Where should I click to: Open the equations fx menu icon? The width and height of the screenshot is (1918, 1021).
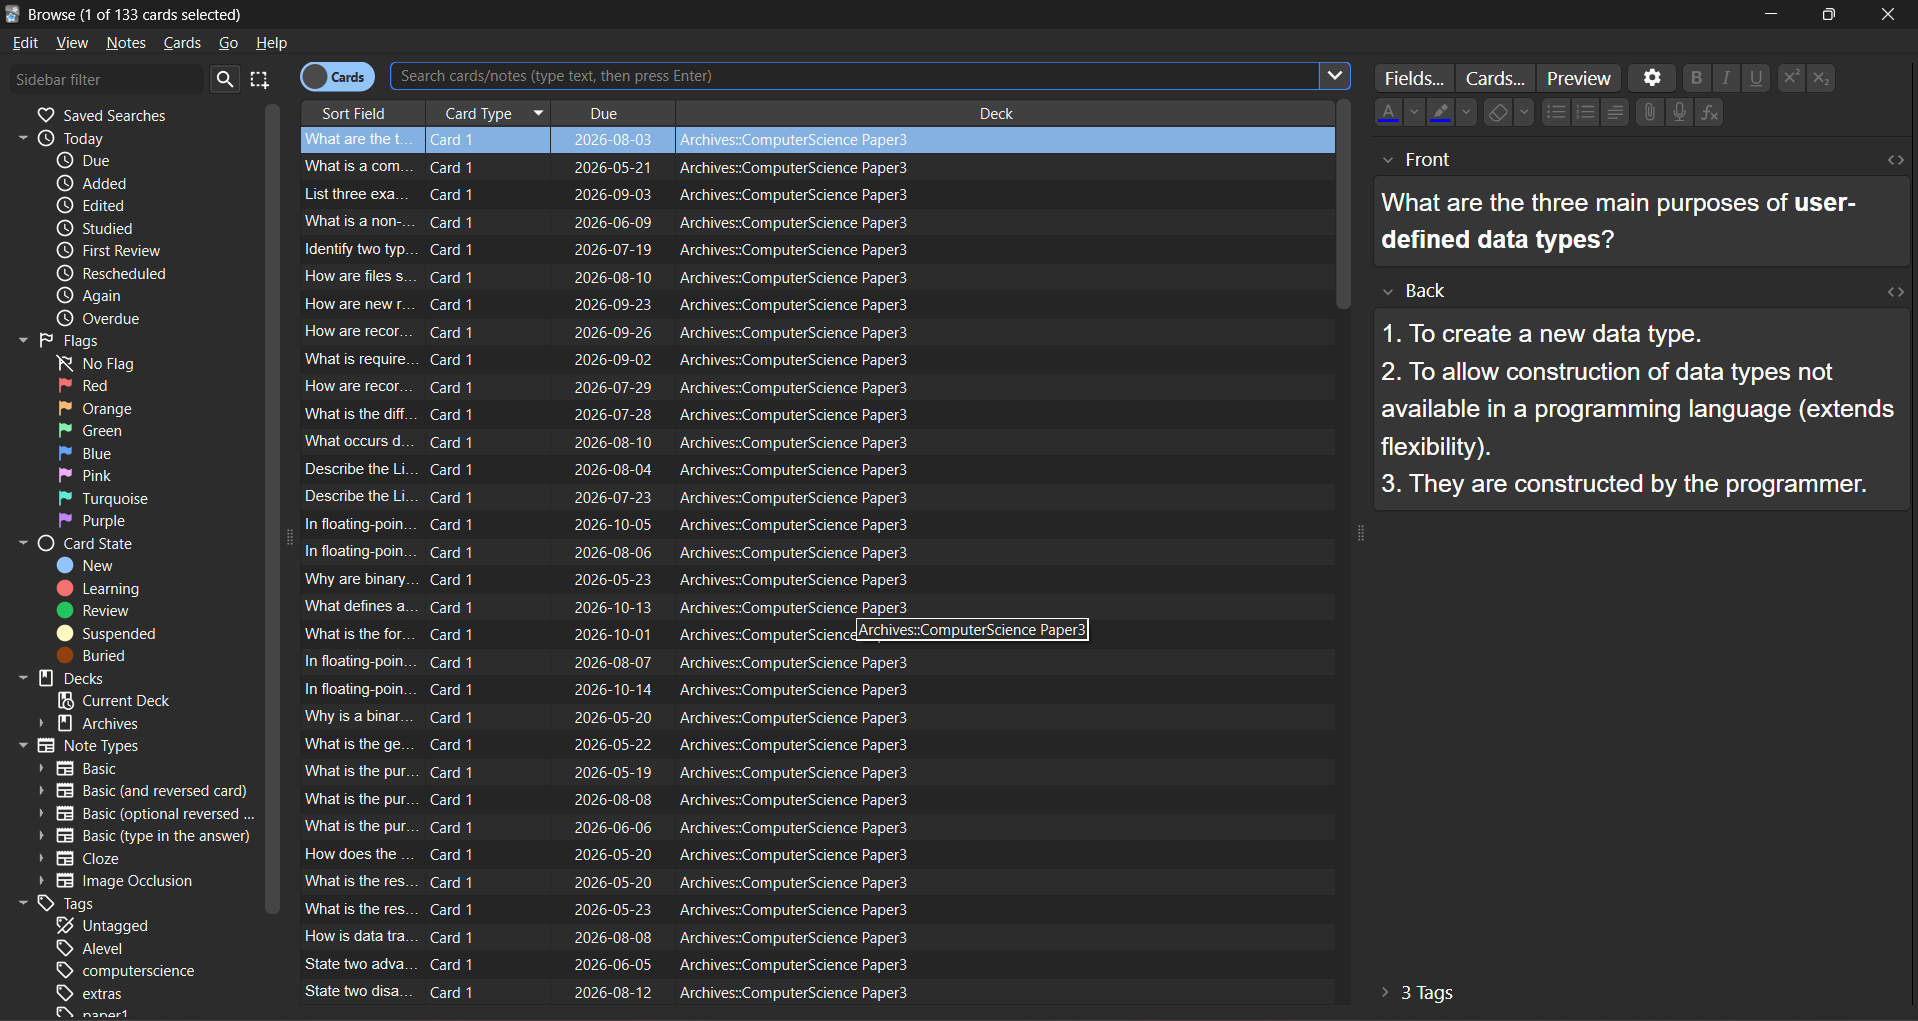[1710, 113]
